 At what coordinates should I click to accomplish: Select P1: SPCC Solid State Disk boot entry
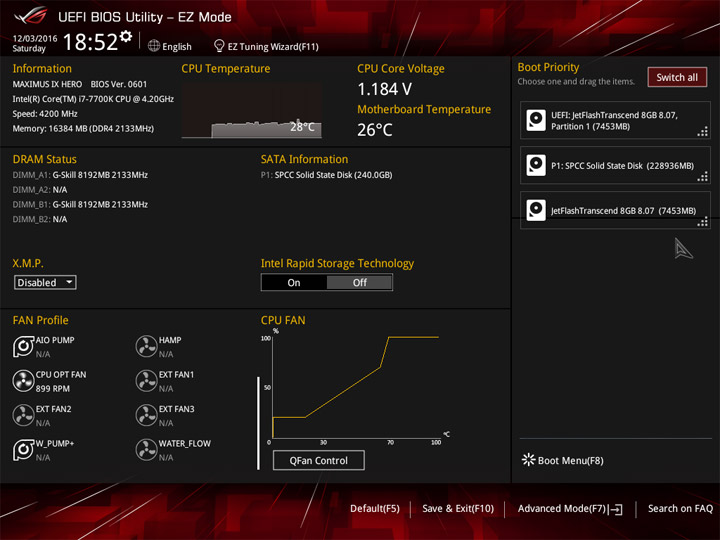(x=615, y=165)
